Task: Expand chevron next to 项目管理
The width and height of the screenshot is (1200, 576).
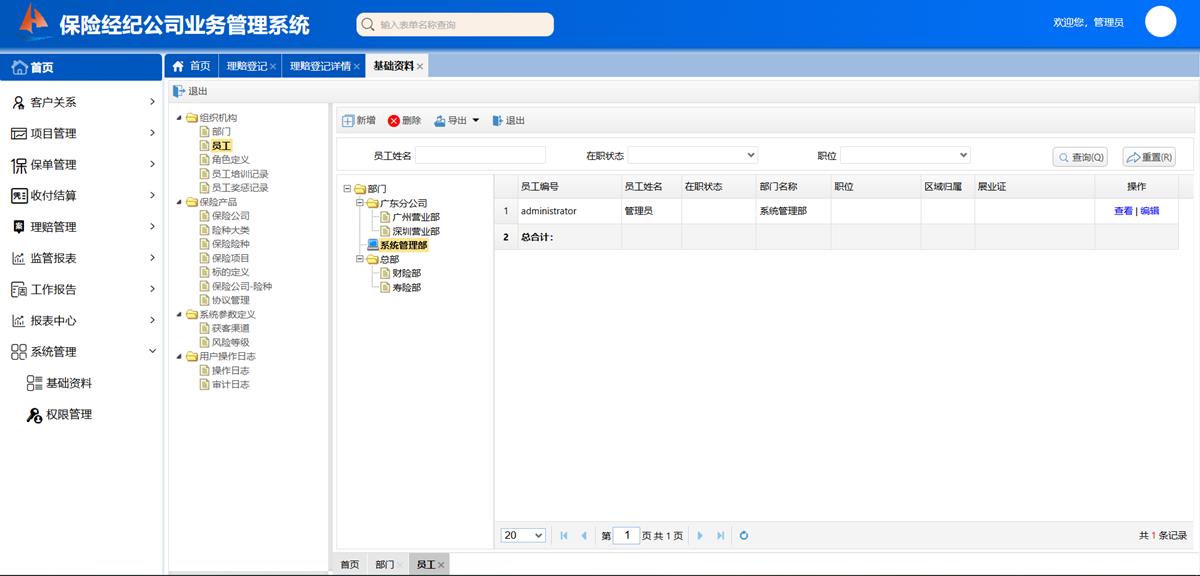Action: coord(152,133)
